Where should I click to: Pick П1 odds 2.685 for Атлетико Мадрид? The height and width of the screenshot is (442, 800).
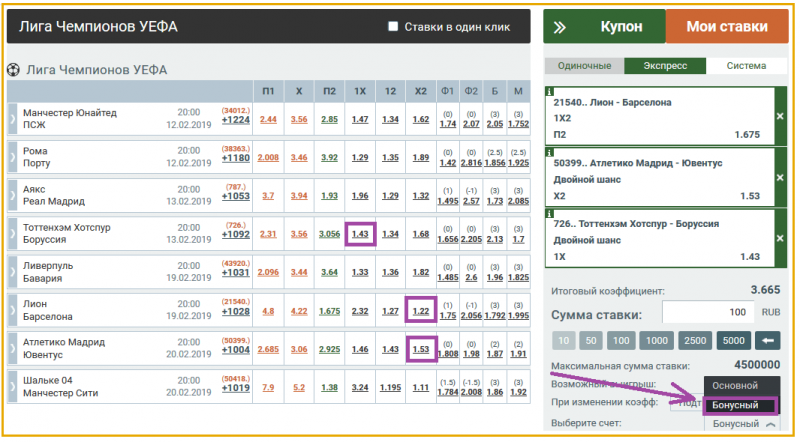(268, 349)
